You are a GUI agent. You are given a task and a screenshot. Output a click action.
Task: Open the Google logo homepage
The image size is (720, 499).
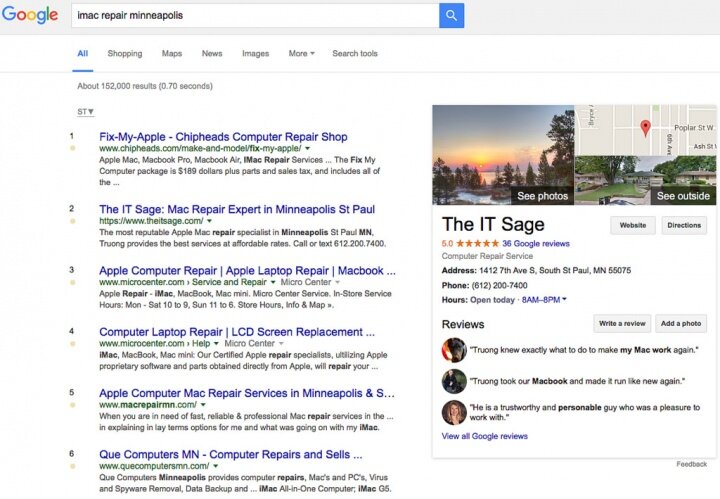[30, 15]
